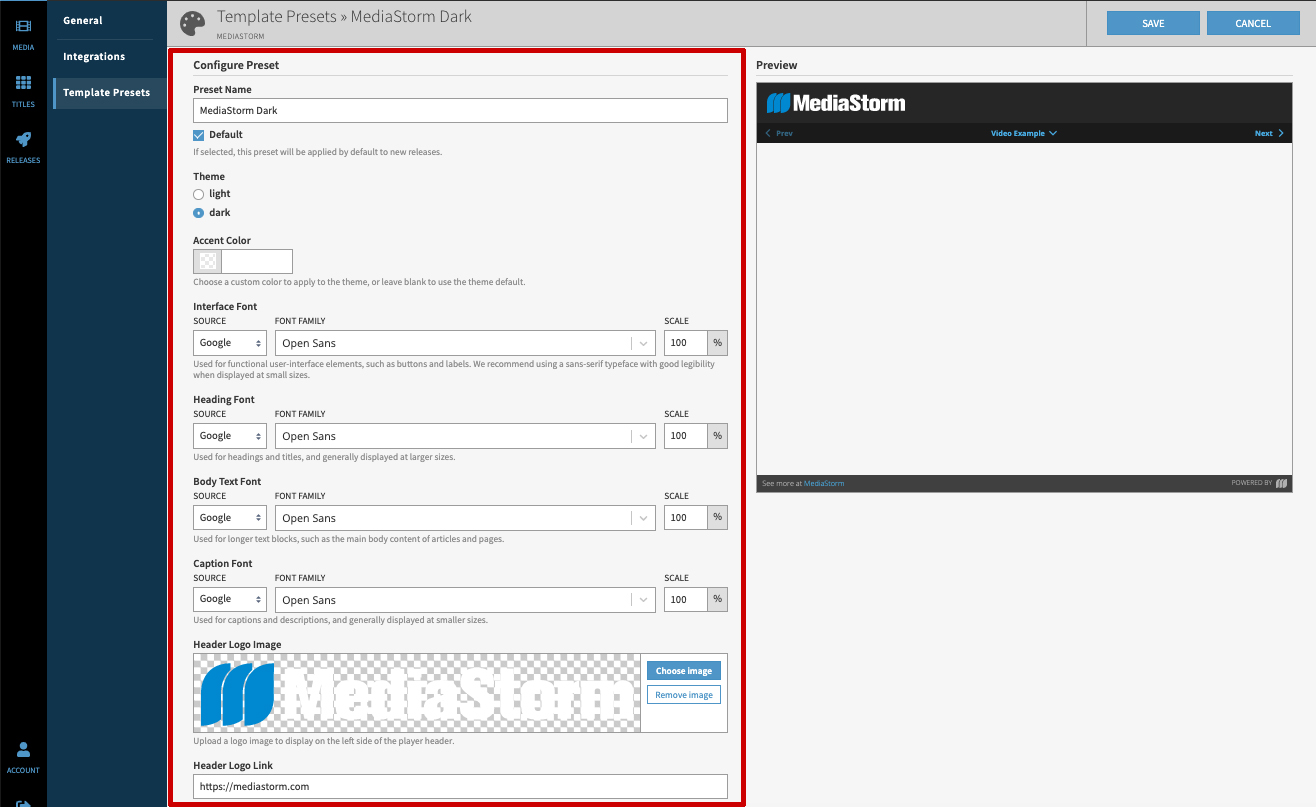This screenshot has height=807, width=1316.
Task: Expand the Heading Font family list
Action: point(643,435)
